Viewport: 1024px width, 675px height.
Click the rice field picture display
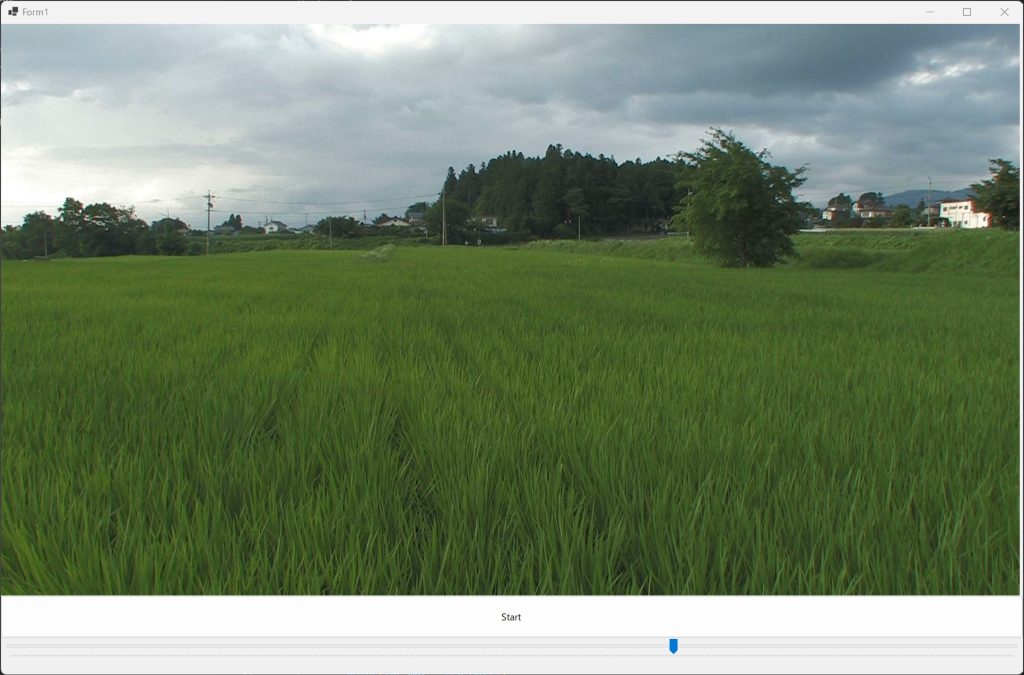(x=511, y=309)
